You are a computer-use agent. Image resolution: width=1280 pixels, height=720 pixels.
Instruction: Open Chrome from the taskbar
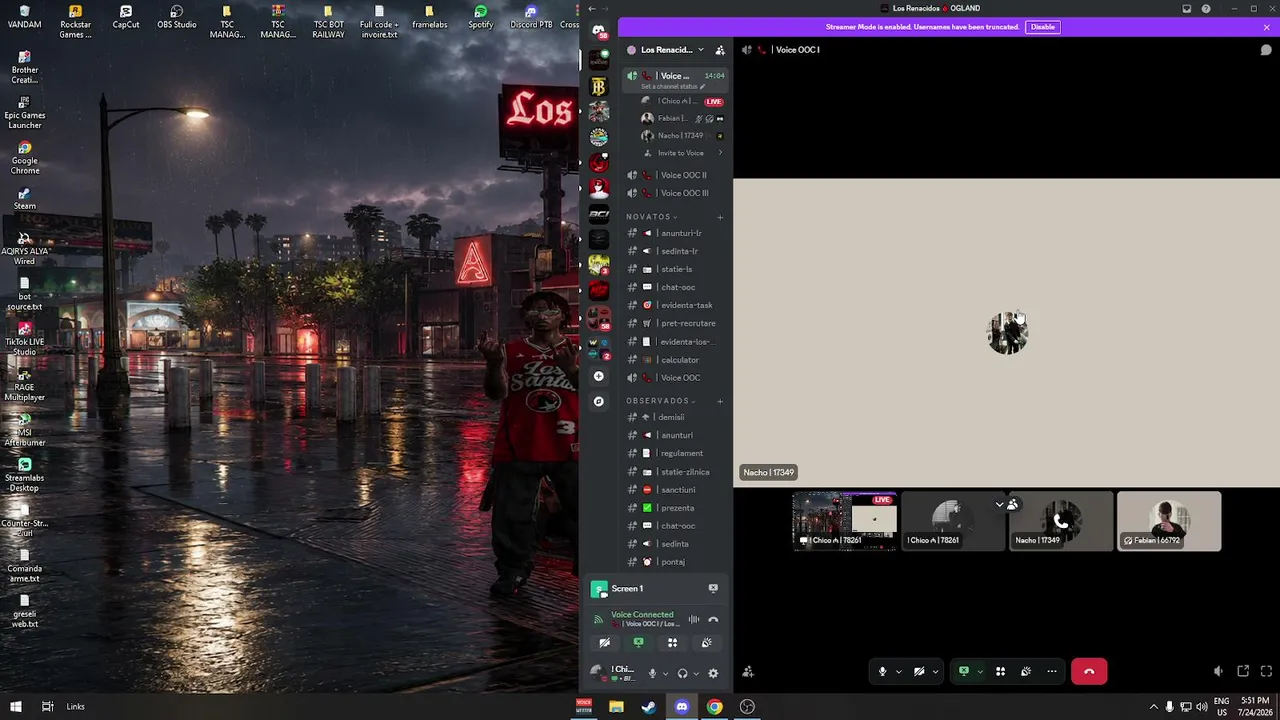(714, 707)
